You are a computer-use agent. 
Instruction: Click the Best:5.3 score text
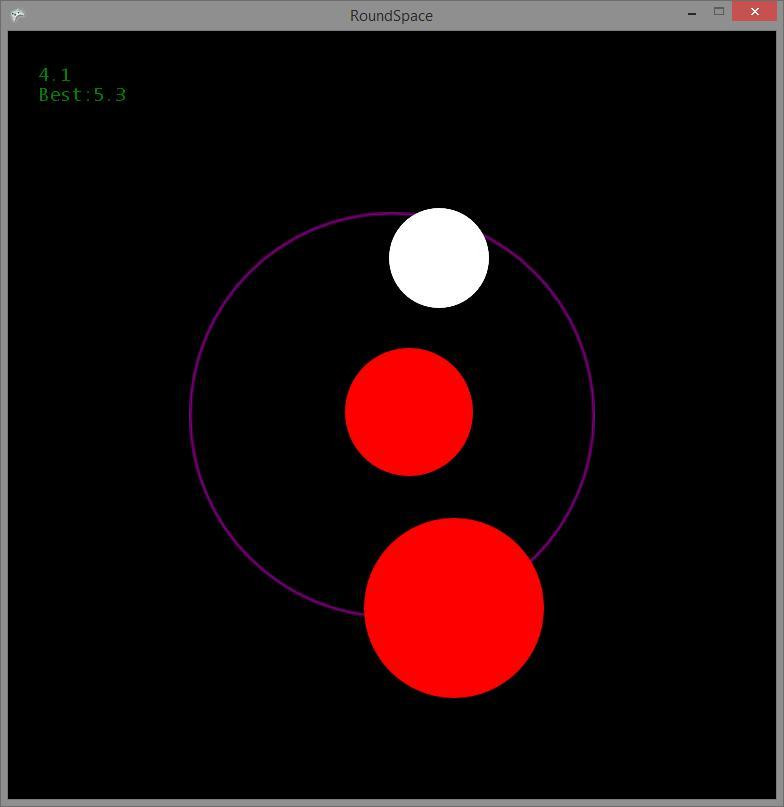82,95
